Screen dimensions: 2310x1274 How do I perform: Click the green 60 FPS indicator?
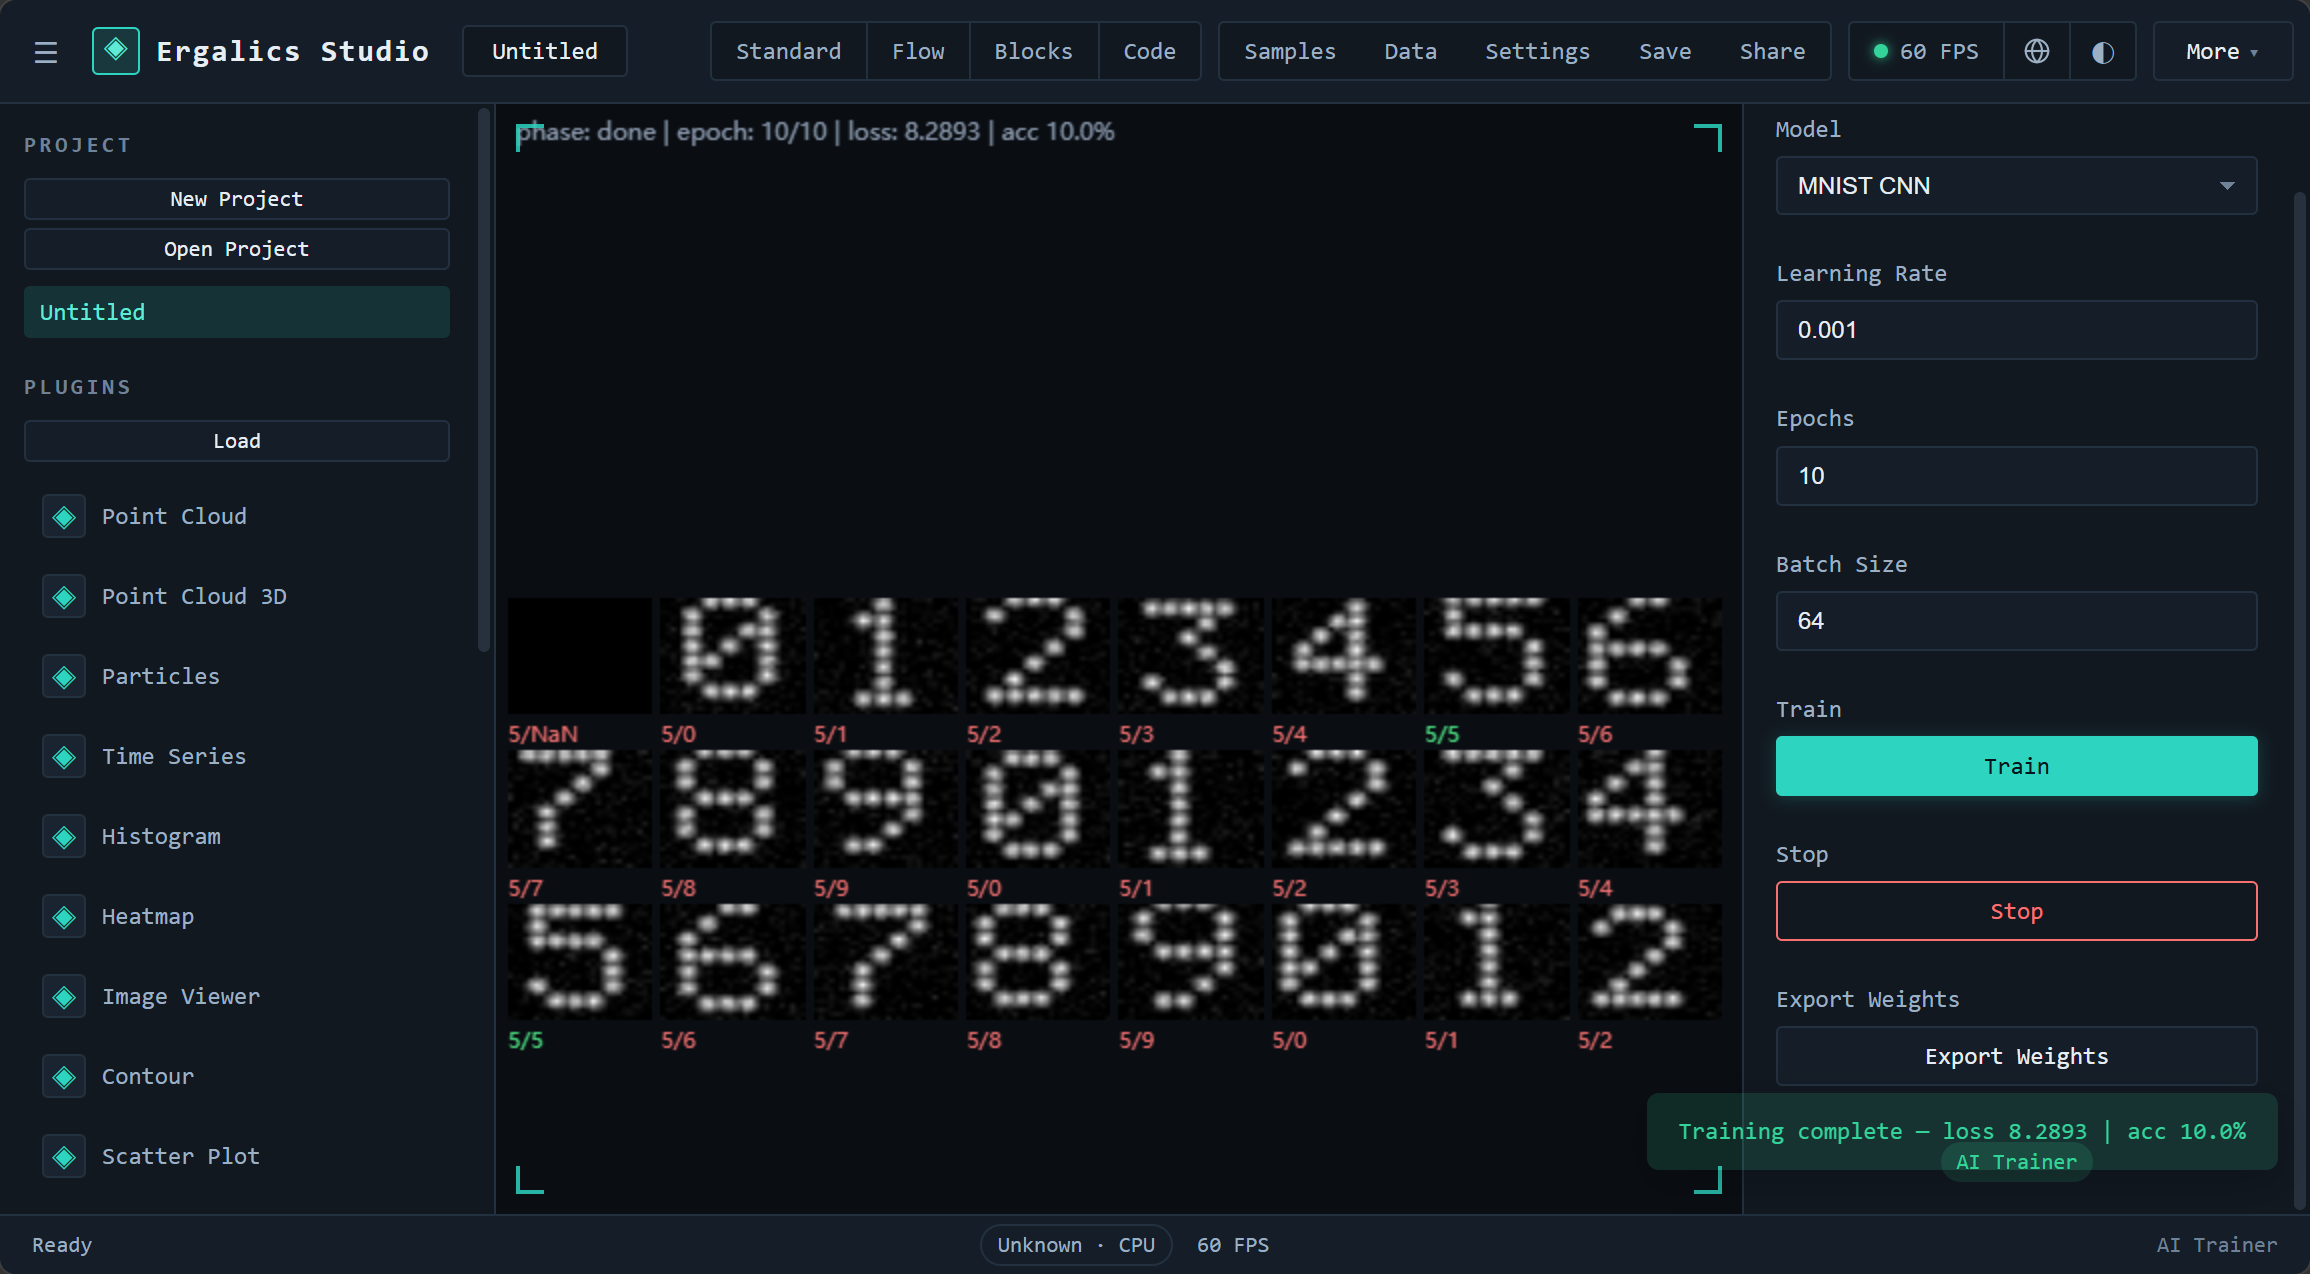(x=1926, y=51)
